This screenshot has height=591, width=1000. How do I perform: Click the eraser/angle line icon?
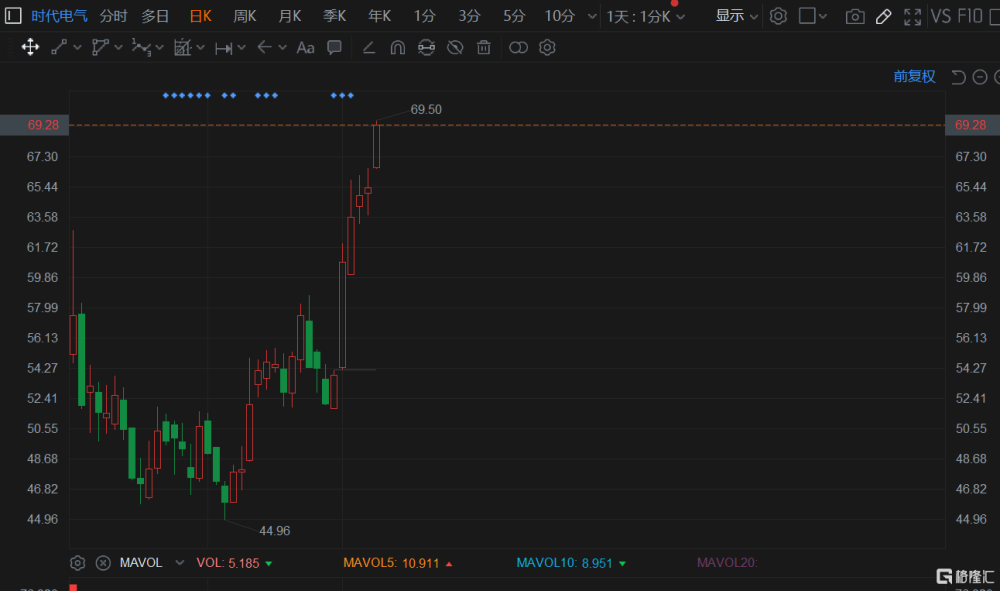coord(369,47)
